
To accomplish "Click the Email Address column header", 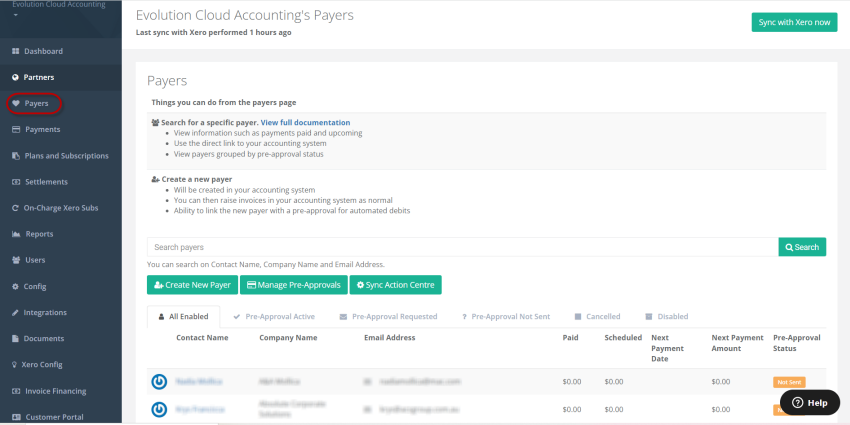I will pyautogui.click(x=390, y=338).
